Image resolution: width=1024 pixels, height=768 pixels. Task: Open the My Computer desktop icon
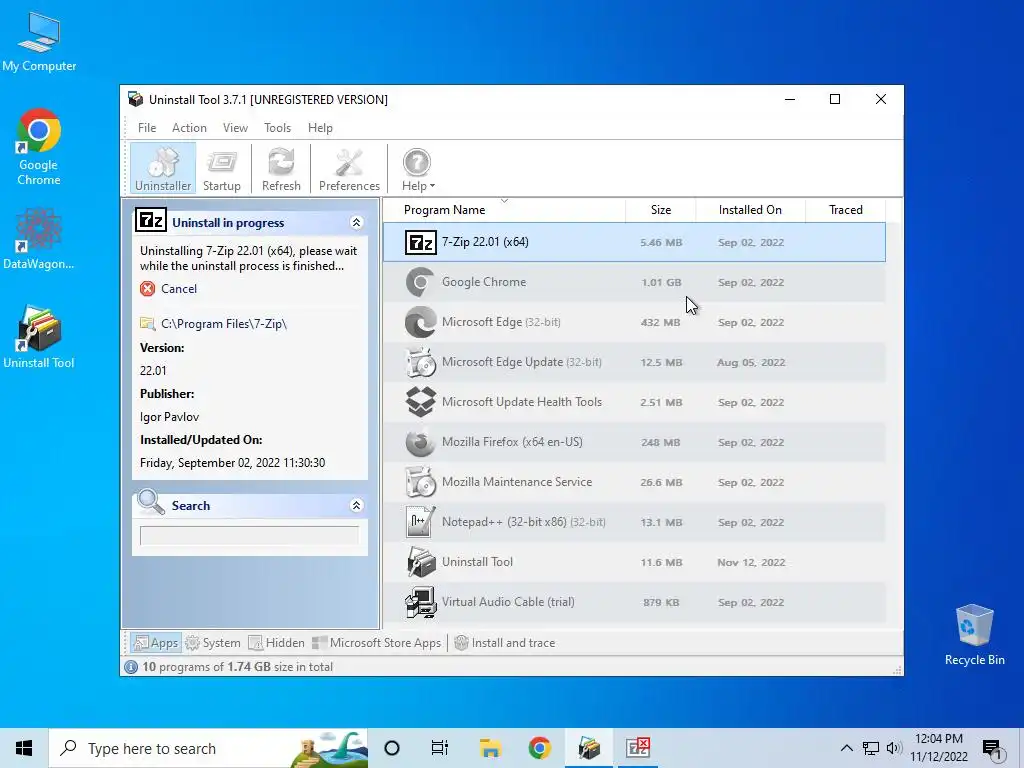click(x=39, y=41)
